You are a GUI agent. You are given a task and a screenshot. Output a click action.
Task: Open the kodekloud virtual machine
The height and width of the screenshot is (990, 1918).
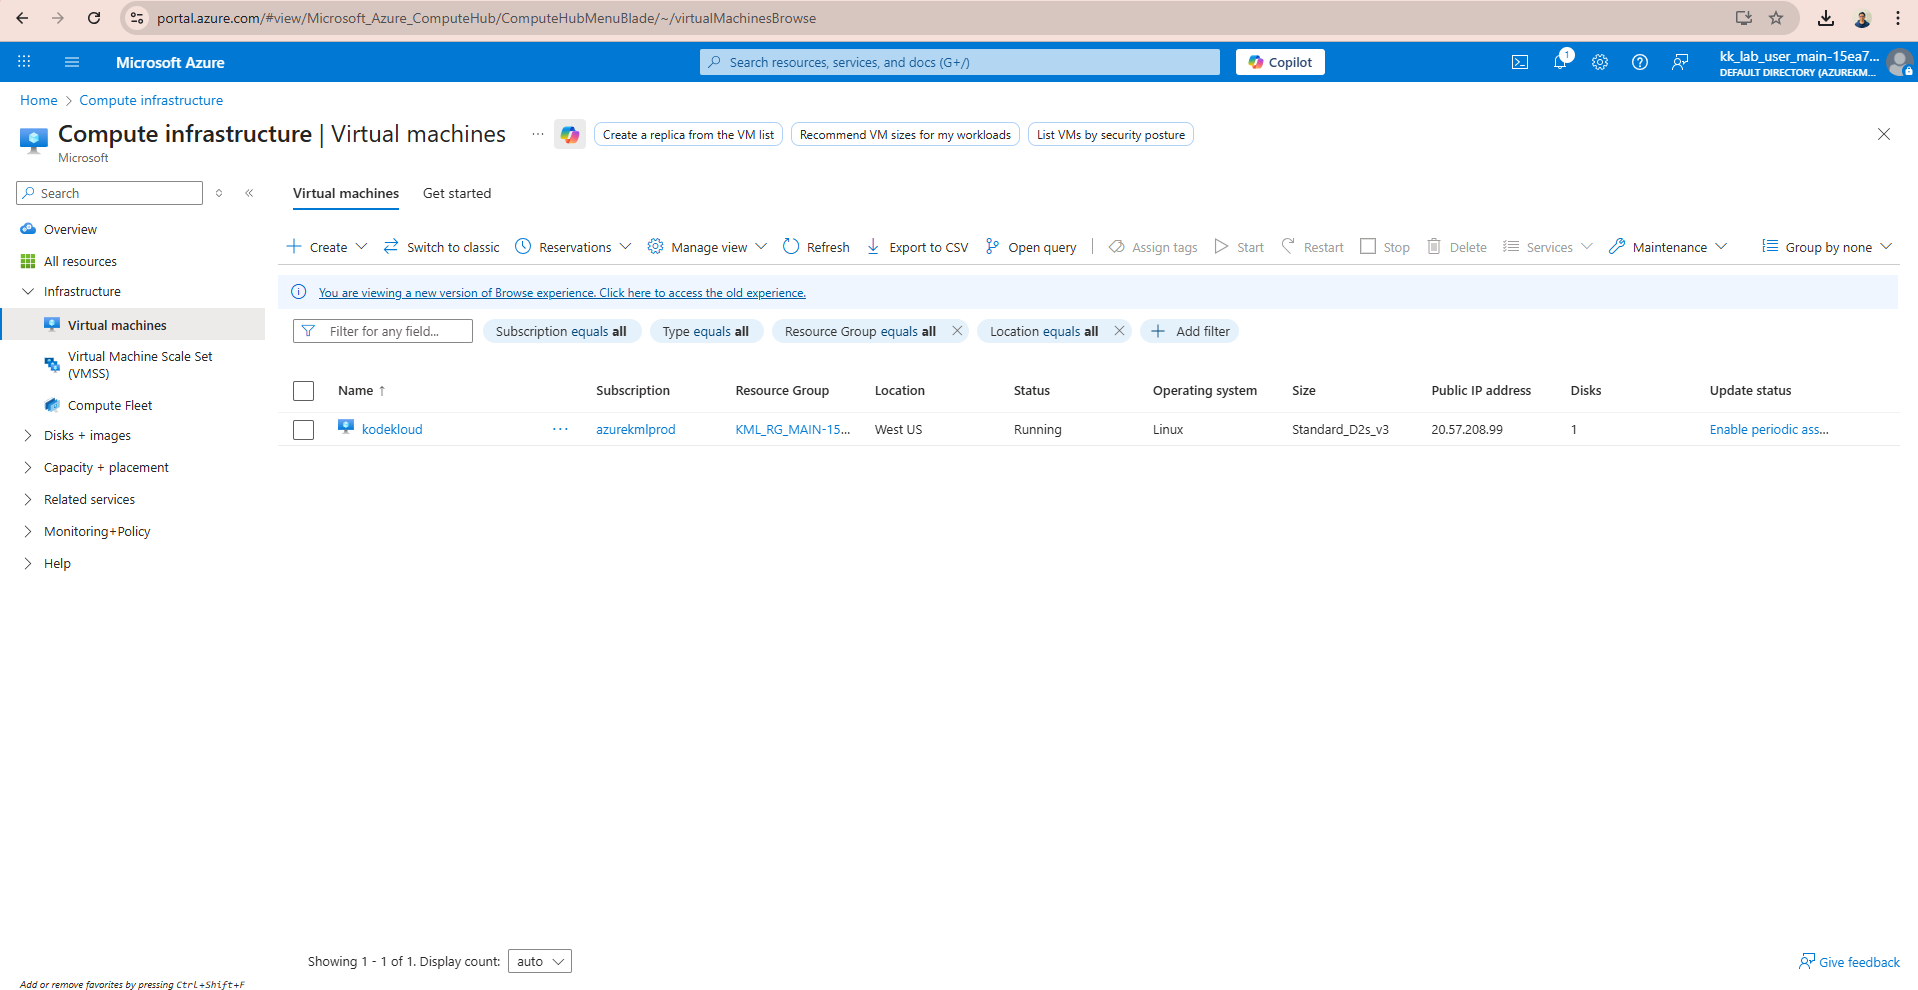pyautogui.click(x=392, y=429)
